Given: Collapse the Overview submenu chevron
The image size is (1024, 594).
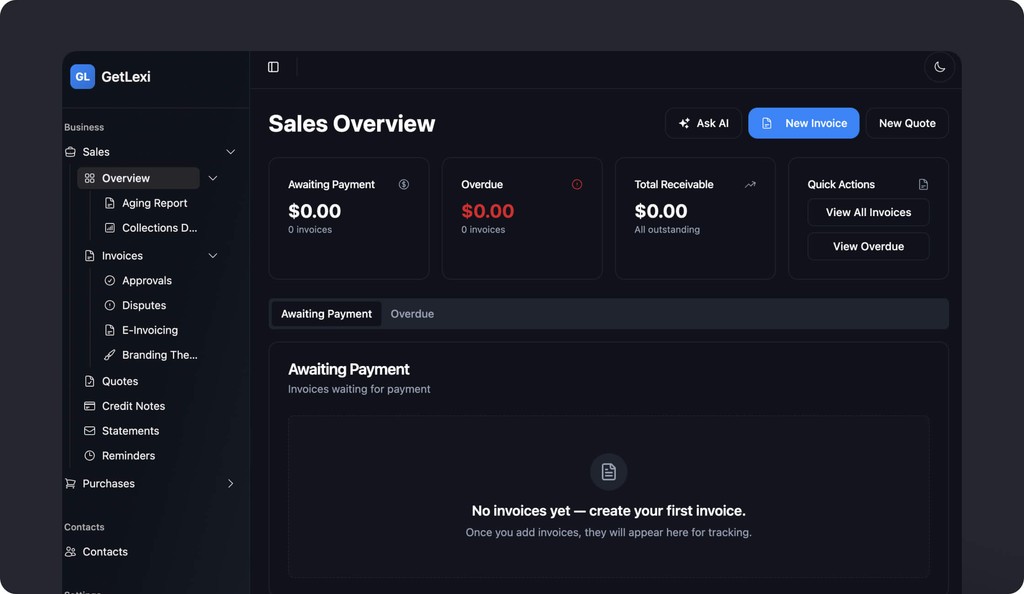Looking at the screenshot, I should (213, 178).
